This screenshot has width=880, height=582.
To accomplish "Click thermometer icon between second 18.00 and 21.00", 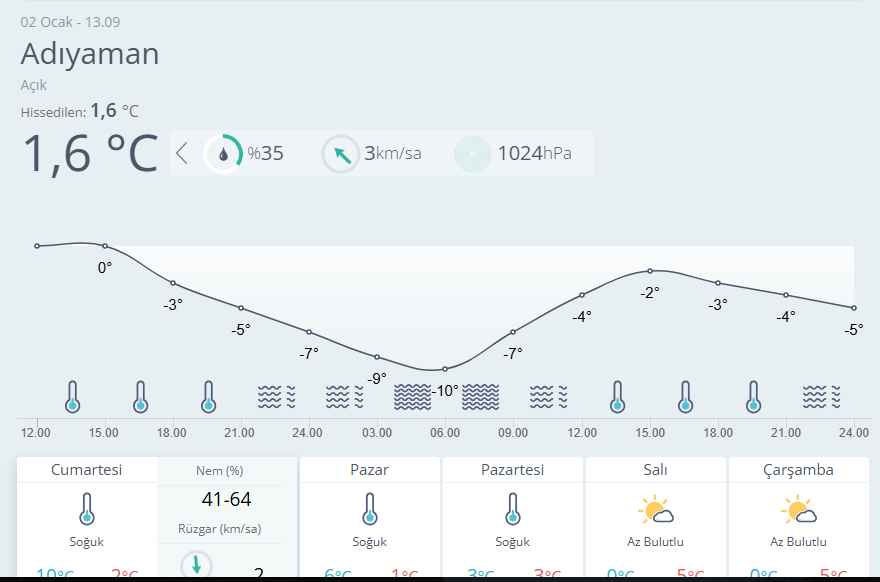I will 753,397.
